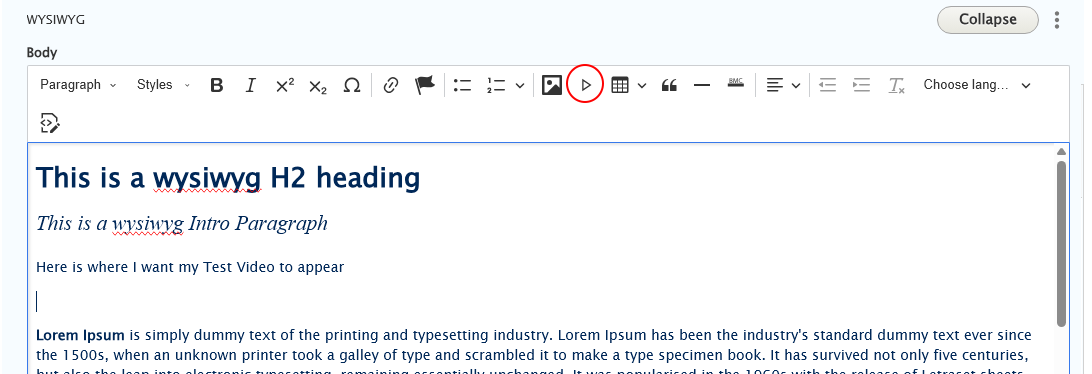
Task: Toggle bold formatting
Action: point(217,86)
